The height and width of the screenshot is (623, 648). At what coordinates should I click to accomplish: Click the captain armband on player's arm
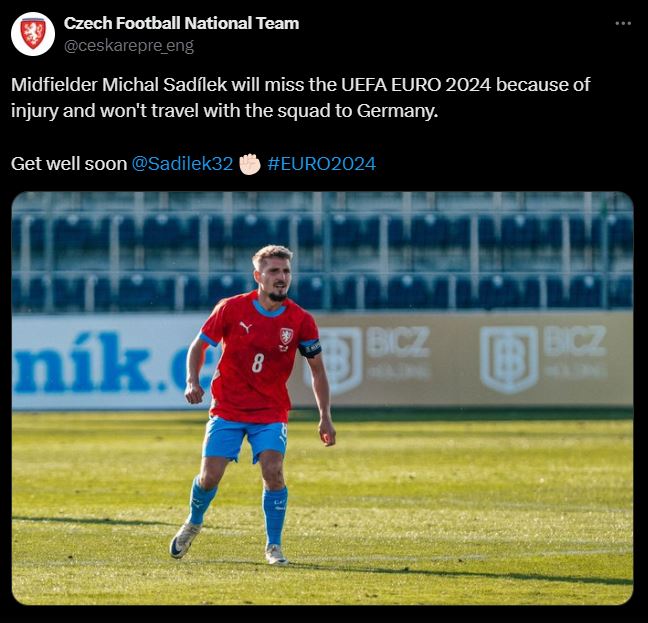click(310, 349)
